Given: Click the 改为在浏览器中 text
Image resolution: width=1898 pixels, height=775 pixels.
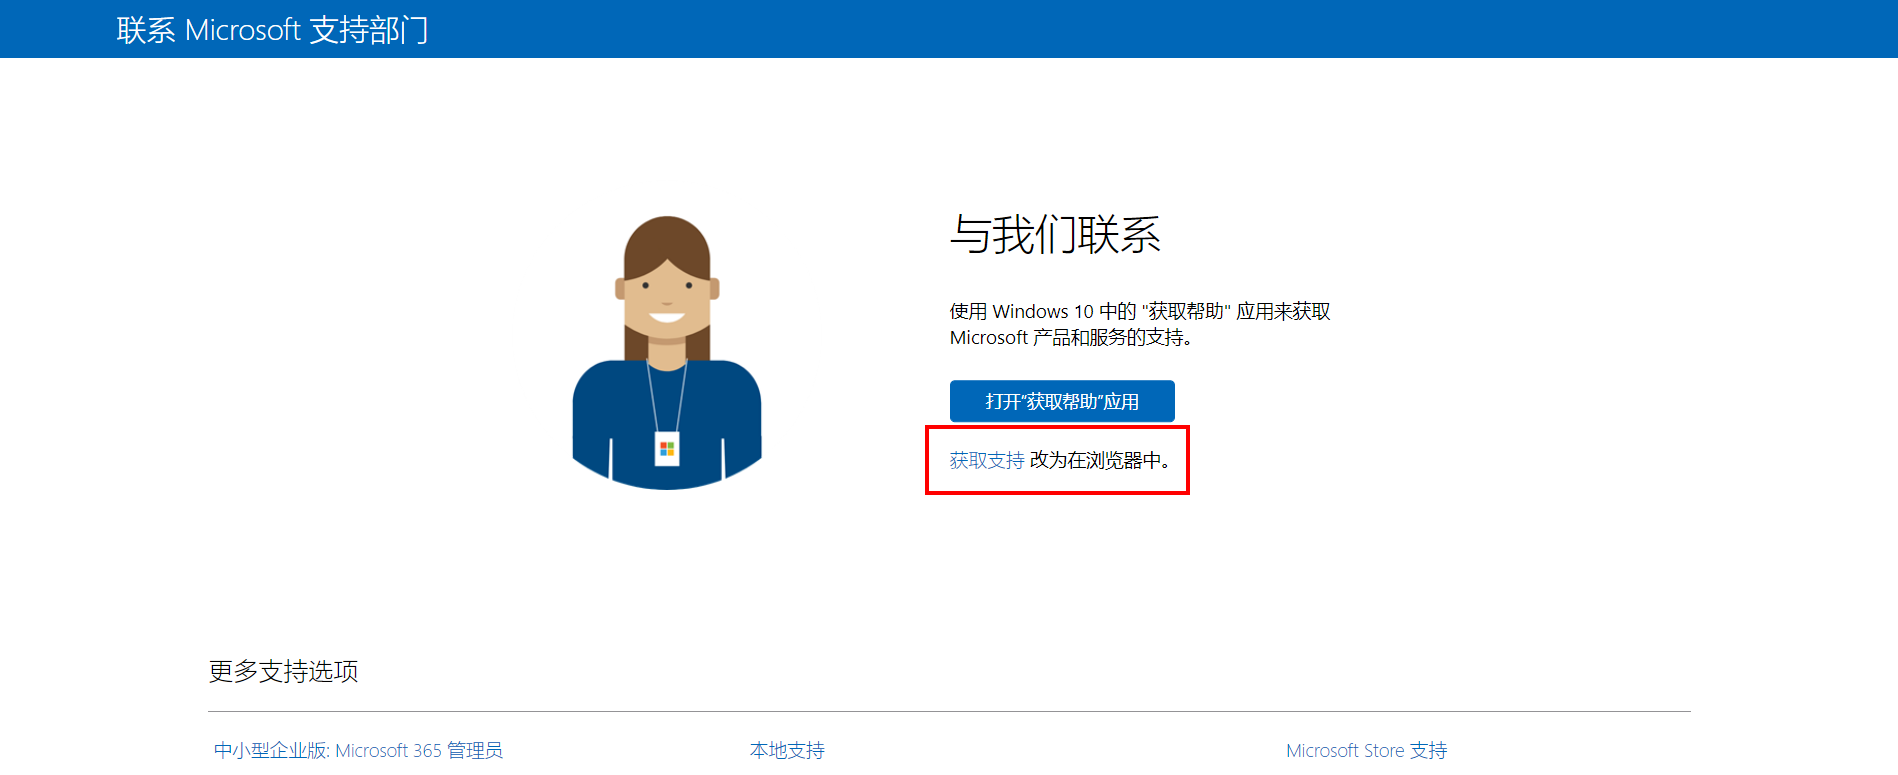Looking at the screenshot, I should point(1098,460).
